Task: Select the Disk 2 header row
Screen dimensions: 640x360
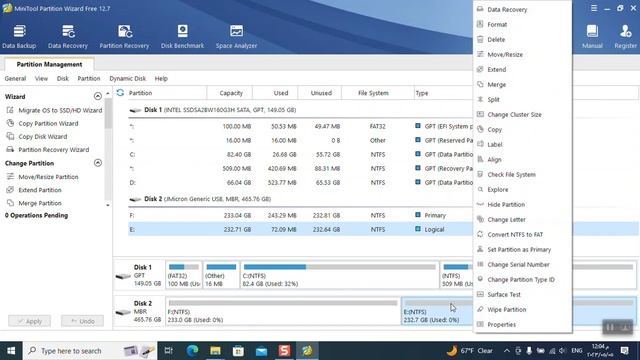Action: pyautogui.click(x=300, y=199)
